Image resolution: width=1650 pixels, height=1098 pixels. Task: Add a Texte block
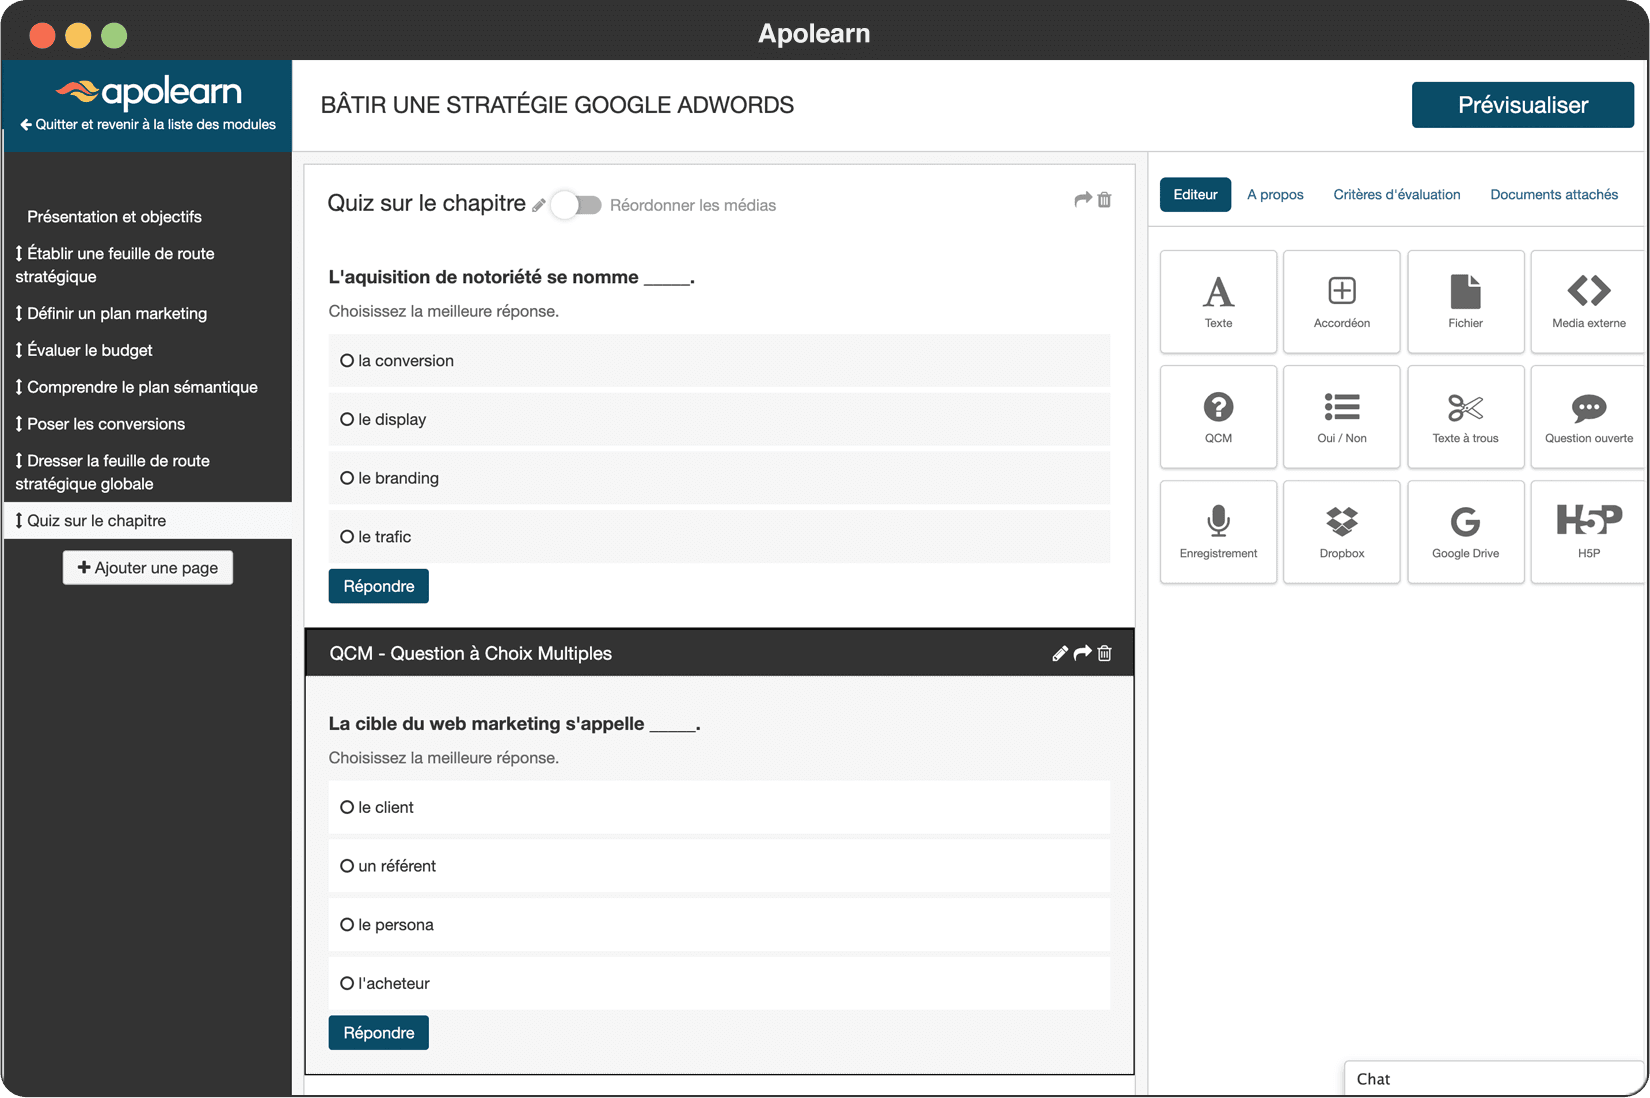point(1218,302)
